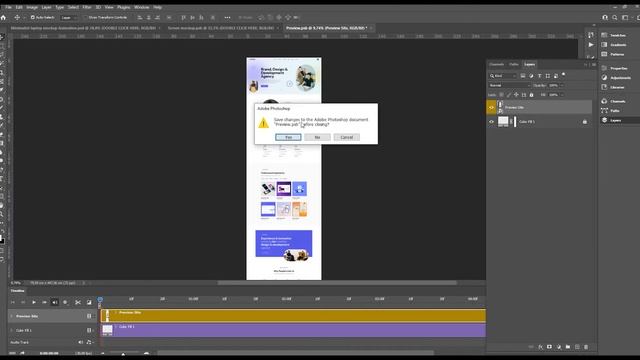640x360 pixels.
Task: Mute the Audio Track
Action: tap(80, 342)
